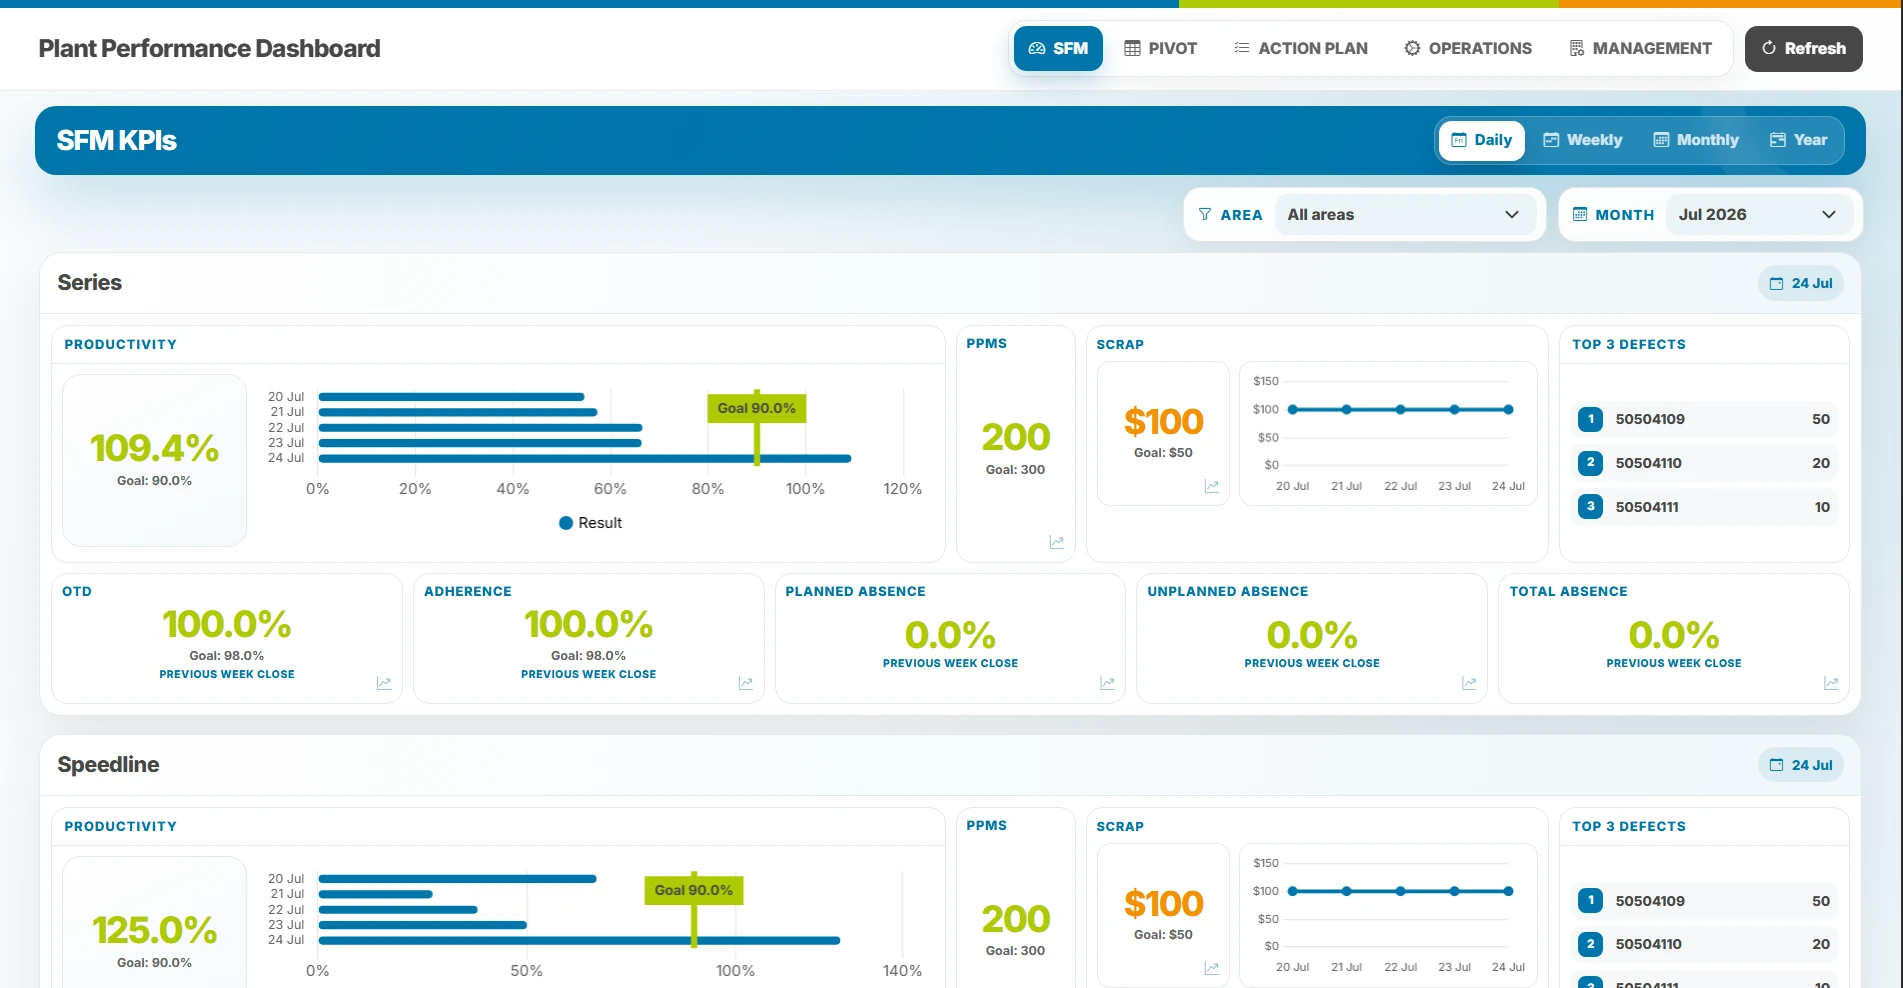Viewport: 1903px width, 988px height.
Task: Open the Speedline Scrap trend chart icon
Action: click(x=1211, y=968)
